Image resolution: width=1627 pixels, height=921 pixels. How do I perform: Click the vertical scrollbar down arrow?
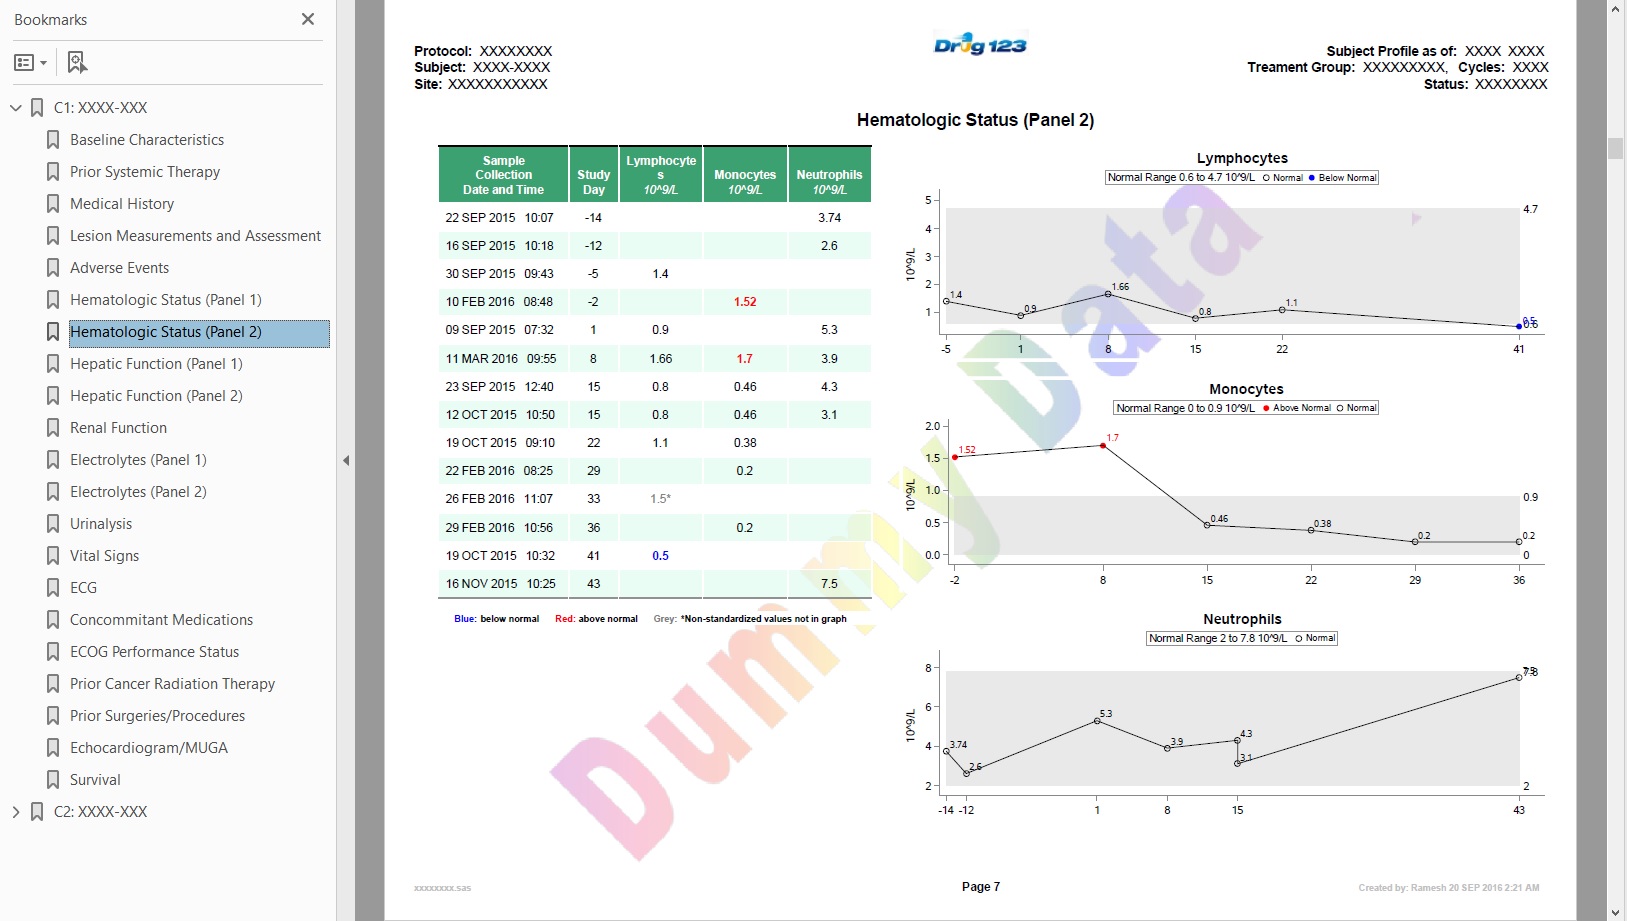1616,912
